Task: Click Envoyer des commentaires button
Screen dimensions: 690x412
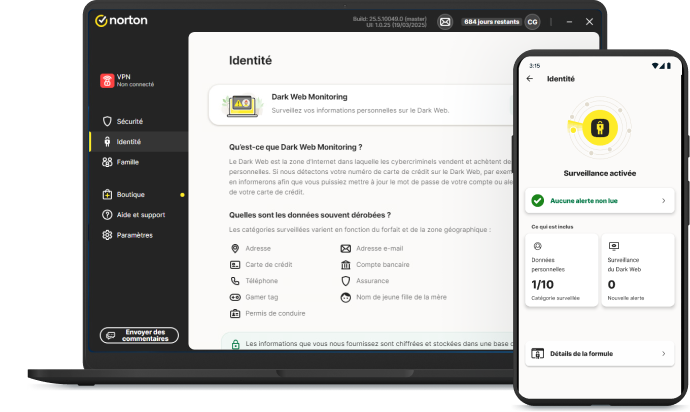Action: 139,335
